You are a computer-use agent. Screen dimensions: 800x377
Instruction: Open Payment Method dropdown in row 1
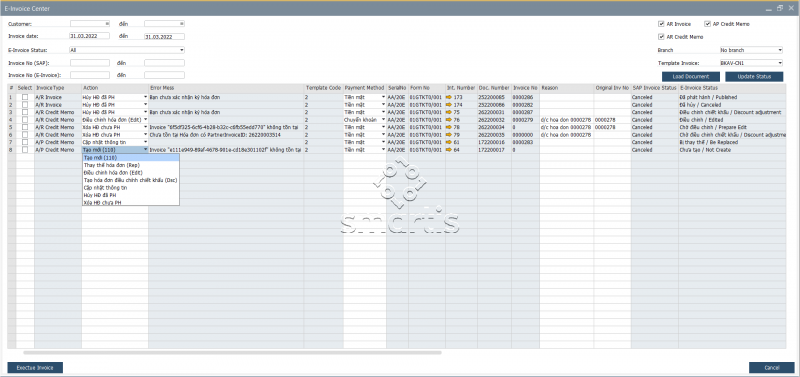coord(383,97)
